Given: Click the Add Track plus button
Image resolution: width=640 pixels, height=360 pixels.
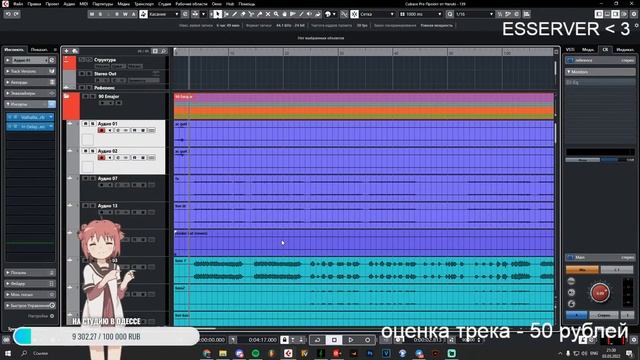Looking at the screenshot, I should tap(67, 51).
